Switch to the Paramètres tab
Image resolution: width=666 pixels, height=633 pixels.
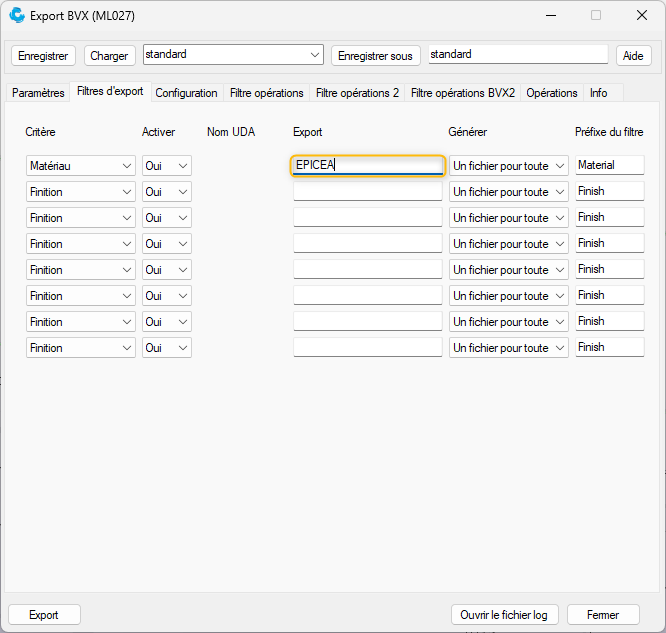[38, 93]
